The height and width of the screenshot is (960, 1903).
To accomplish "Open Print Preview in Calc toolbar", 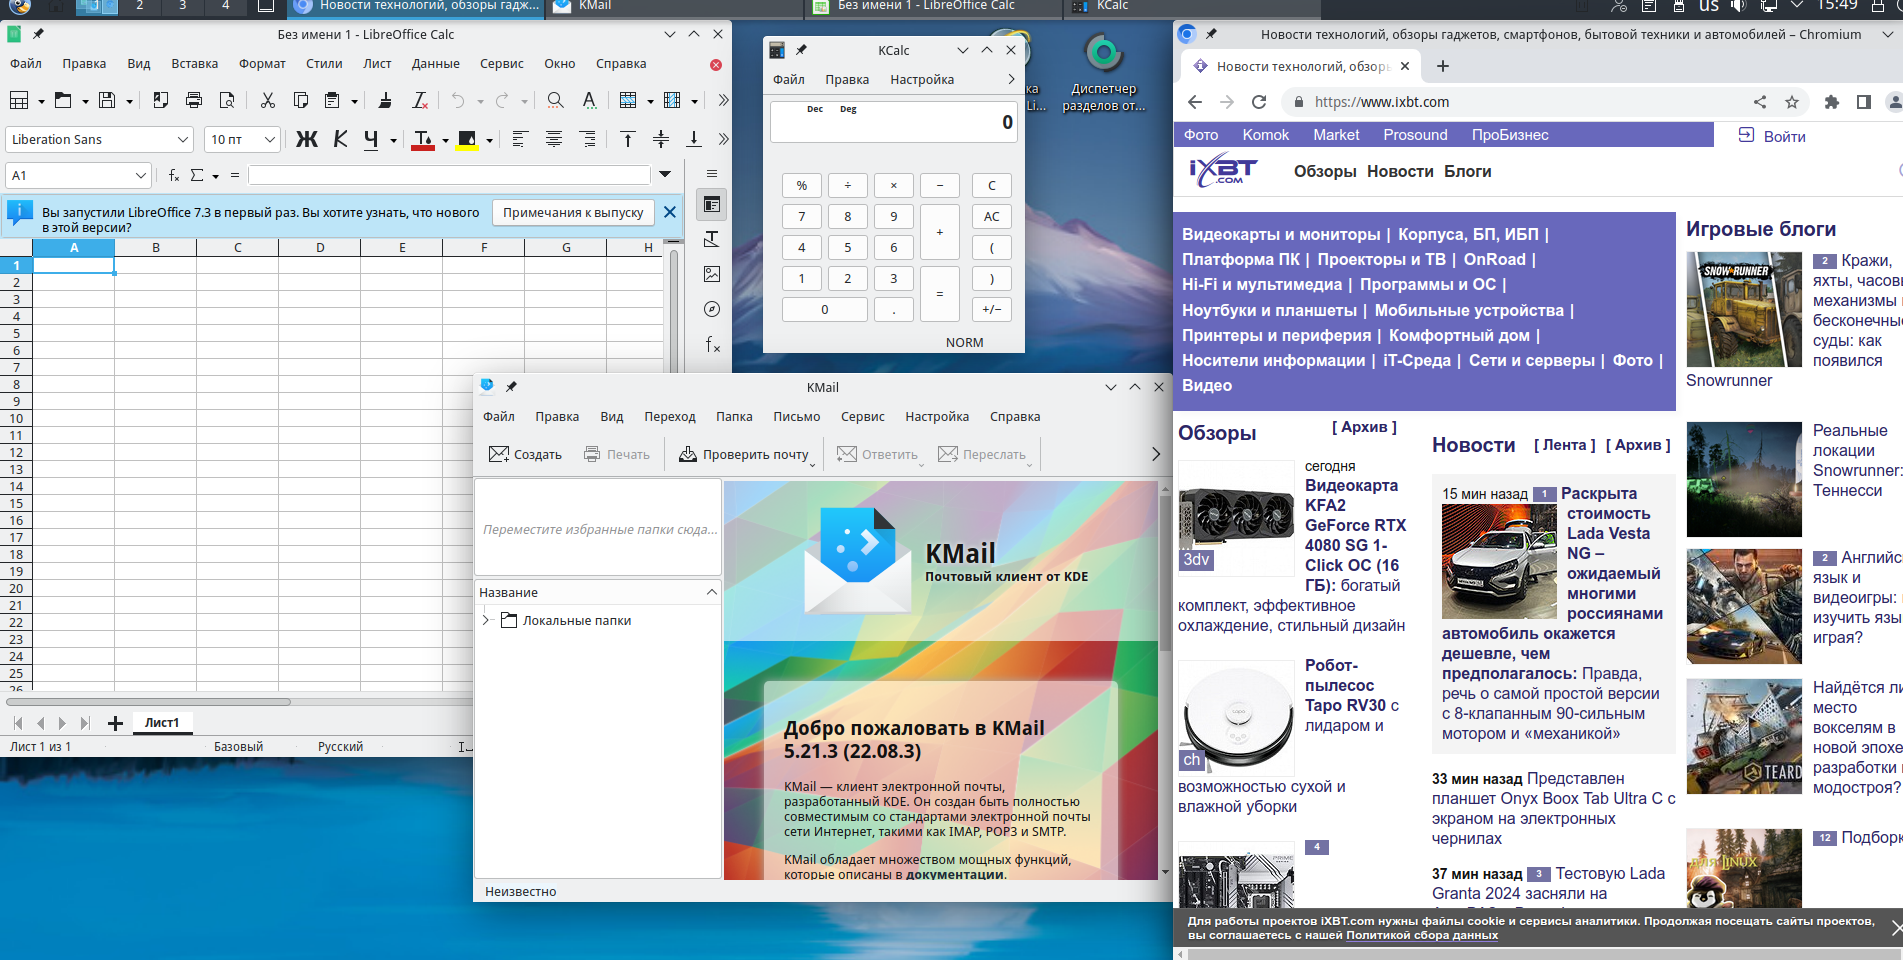I will point(227,100).
